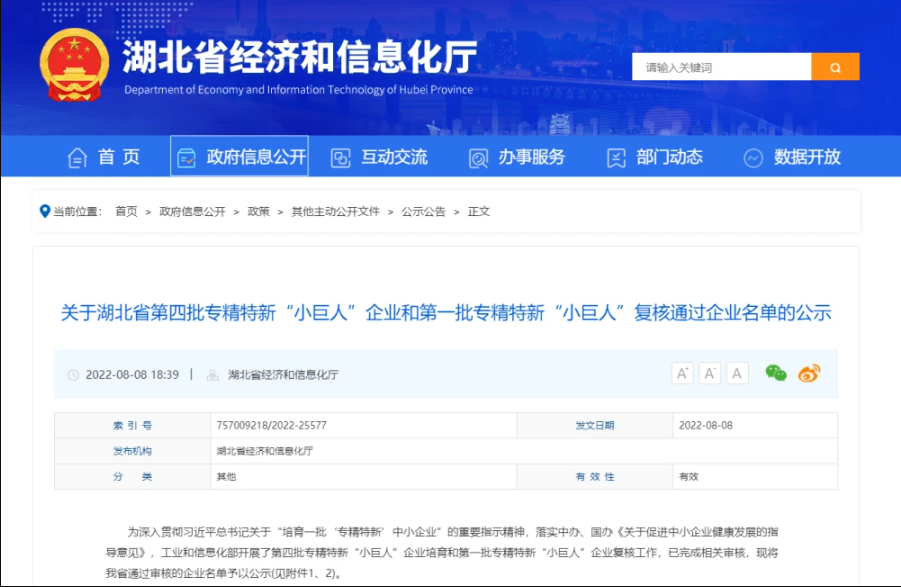Increase font size with A+ button
Image resolution: width=901 pixels, height=587 pixels.
point(683,373)
